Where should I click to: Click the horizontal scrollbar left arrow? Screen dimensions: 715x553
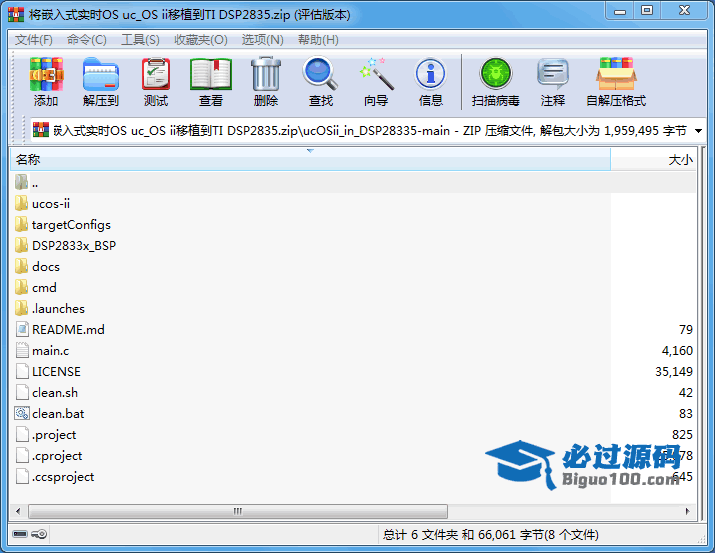click(18, 511)
